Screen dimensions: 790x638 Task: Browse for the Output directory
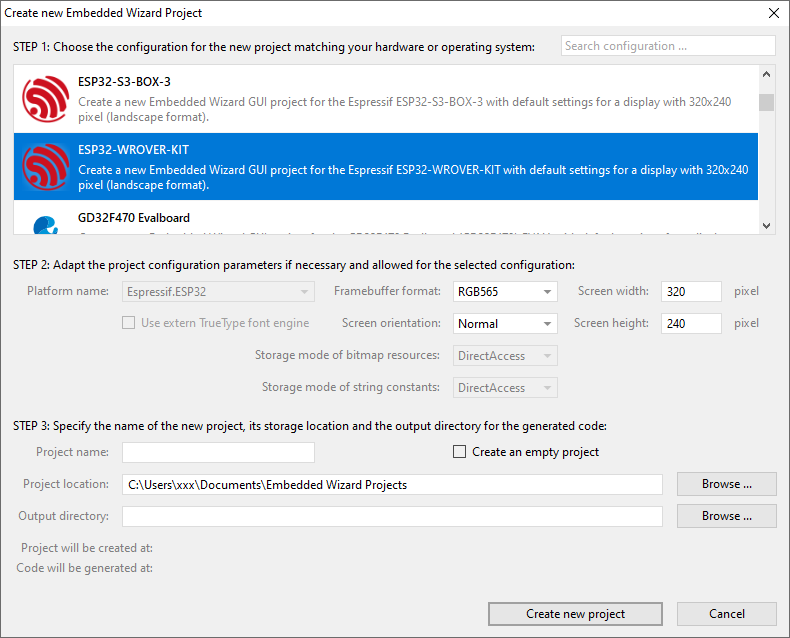click(x=726, y=516)
